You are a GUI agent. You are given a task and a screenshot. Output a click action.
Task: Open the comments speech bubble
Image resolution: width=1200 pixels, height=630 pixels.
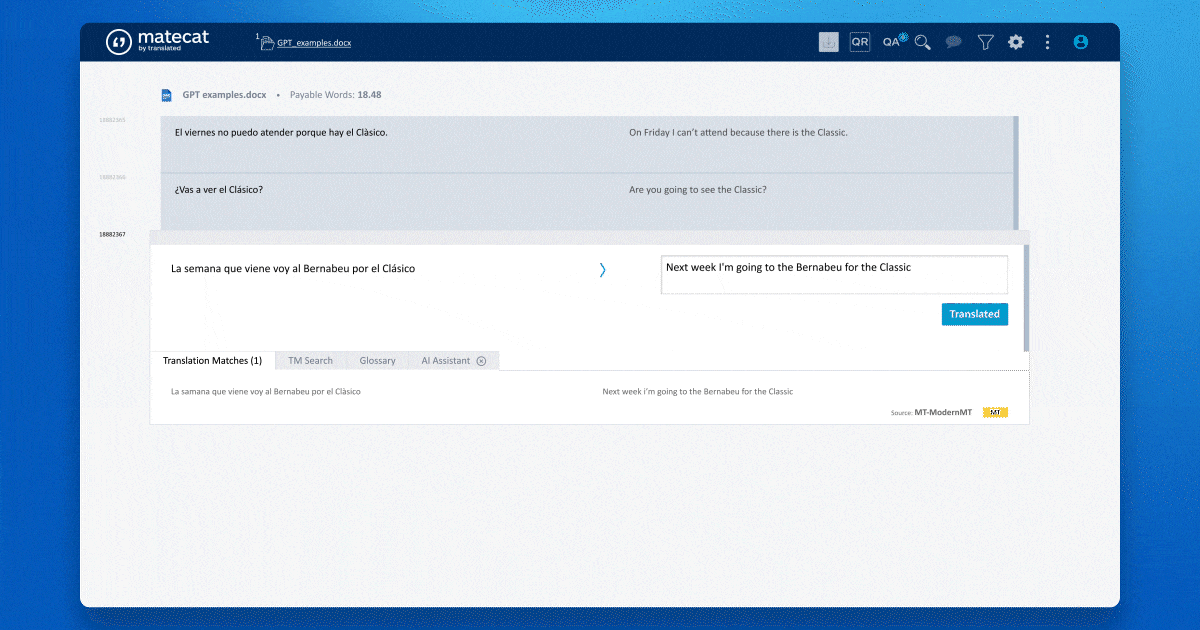[x=954, y=42]
